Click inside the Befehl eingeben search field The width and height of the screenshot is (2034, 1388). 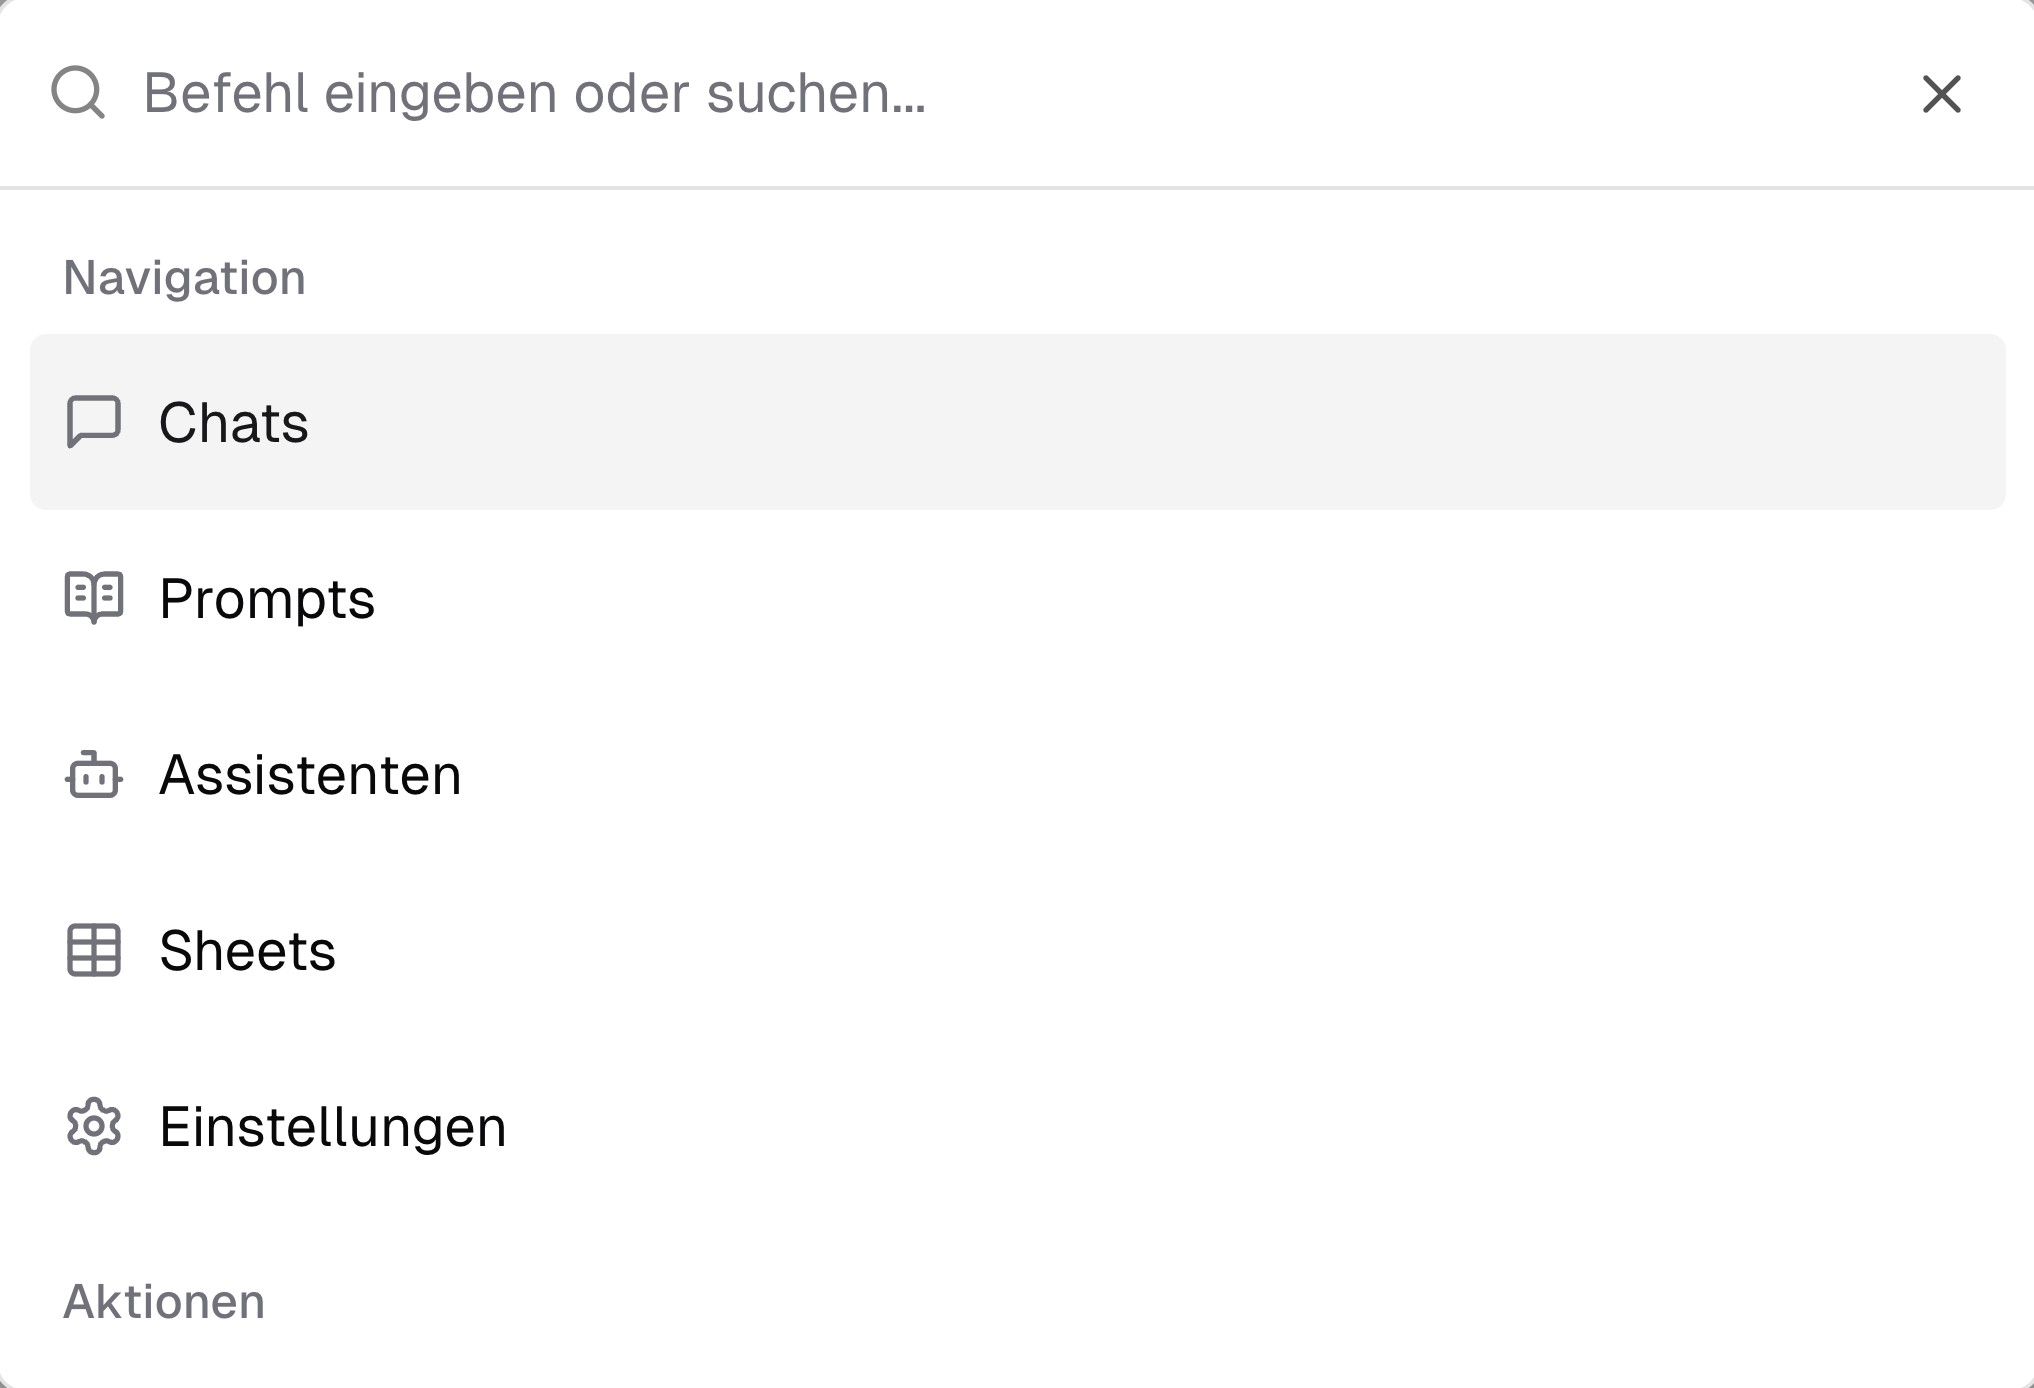coord(700,95)
